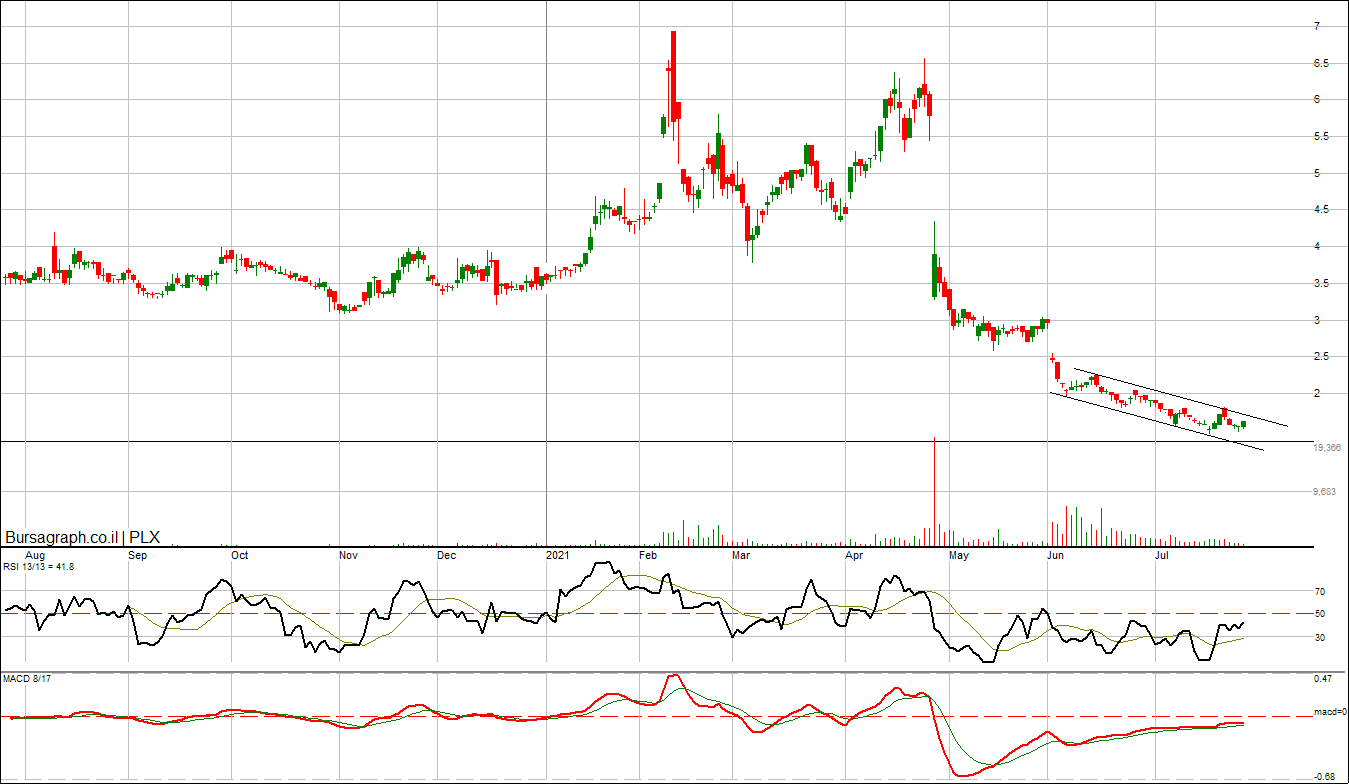This screenshot has width=1349, height=784.
Task: Click the 2021 year label on time axis
Action: click(x=558, y=554)
